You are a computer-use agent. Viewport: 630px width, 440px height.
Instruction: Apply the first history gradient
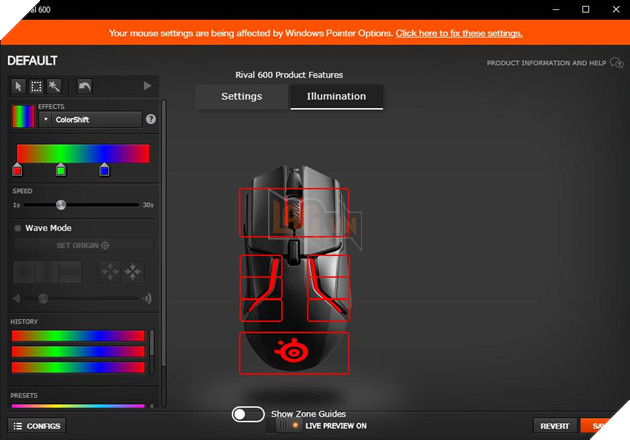[78, 336]
